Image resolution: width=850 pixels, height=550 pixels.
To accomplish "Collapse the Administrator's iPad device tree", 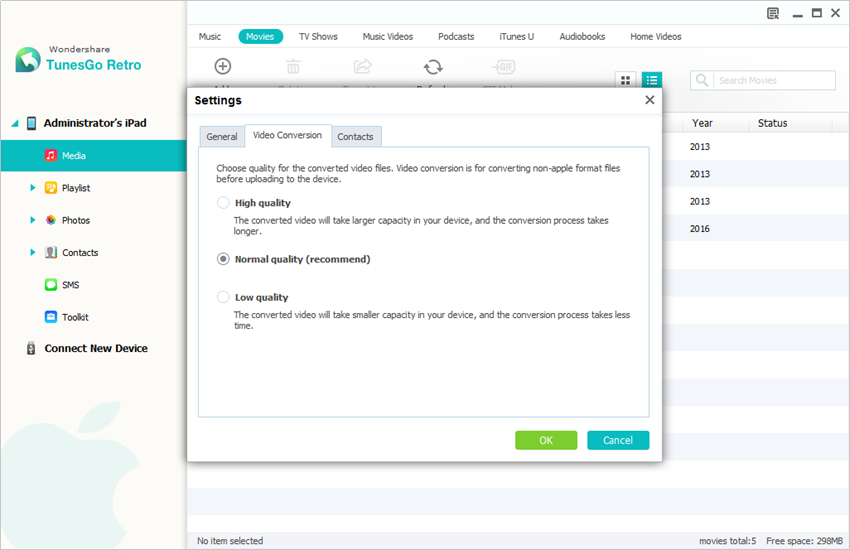I will click(15, 124).
